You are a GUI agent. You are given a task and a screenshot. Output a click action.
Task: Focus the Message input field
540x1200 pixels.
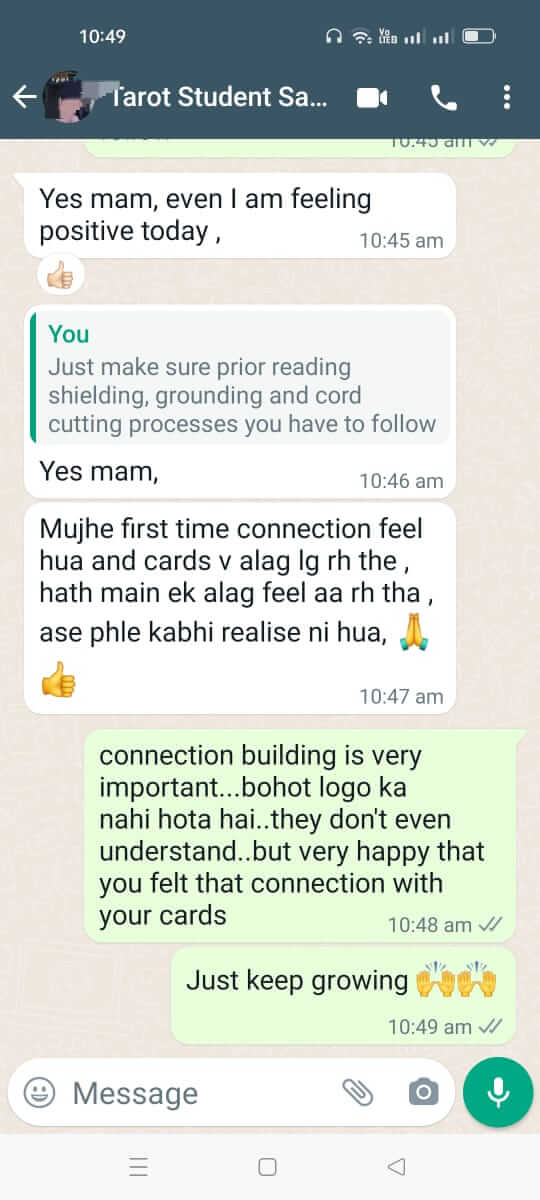(x=200, y=1092)
